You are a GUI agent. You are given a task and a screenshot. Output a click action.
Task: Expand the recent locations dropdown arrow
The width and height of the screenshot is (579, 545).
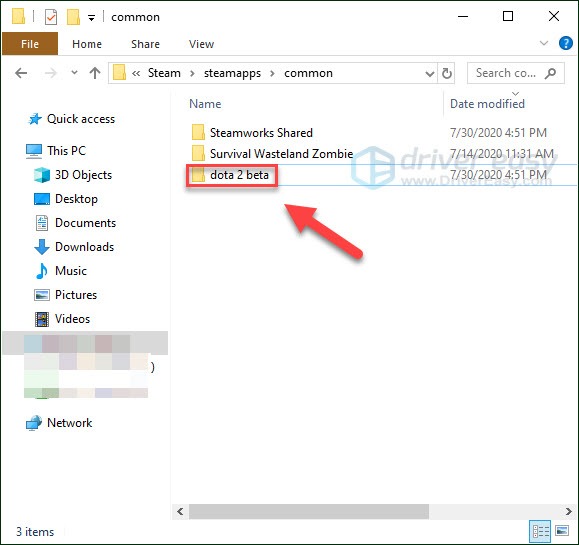74,73
